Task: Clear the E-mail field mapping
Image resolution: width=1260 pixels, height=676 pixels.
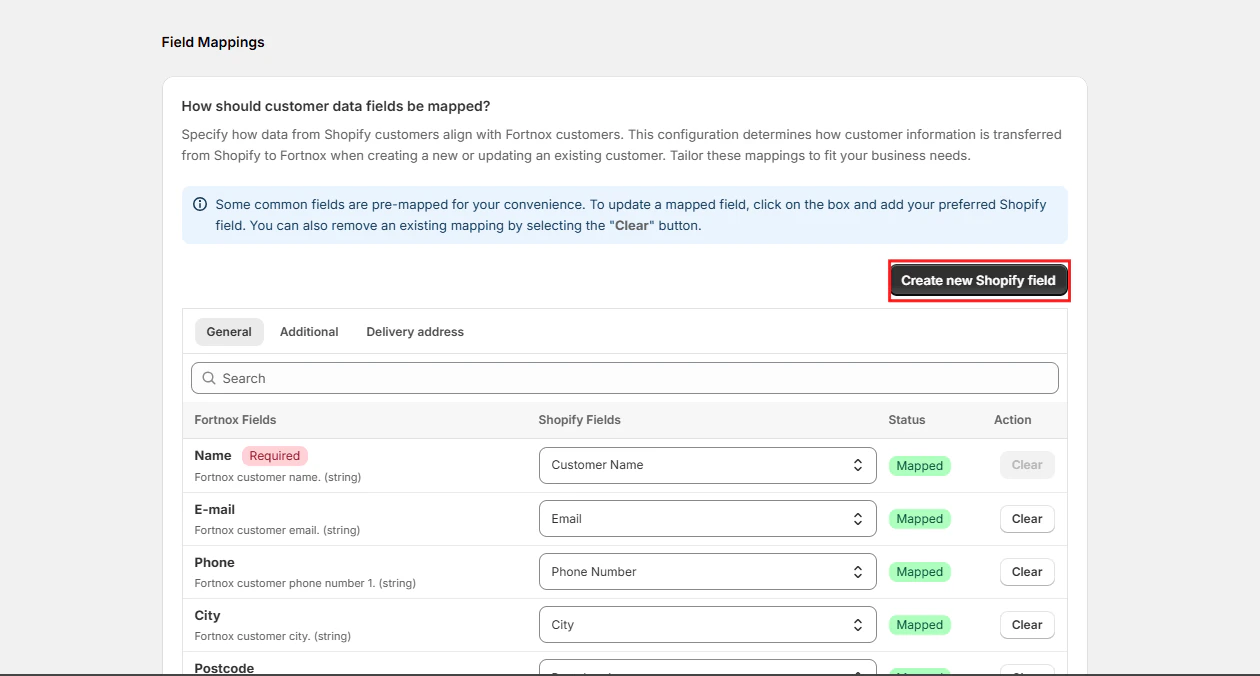Action: 1027,519
